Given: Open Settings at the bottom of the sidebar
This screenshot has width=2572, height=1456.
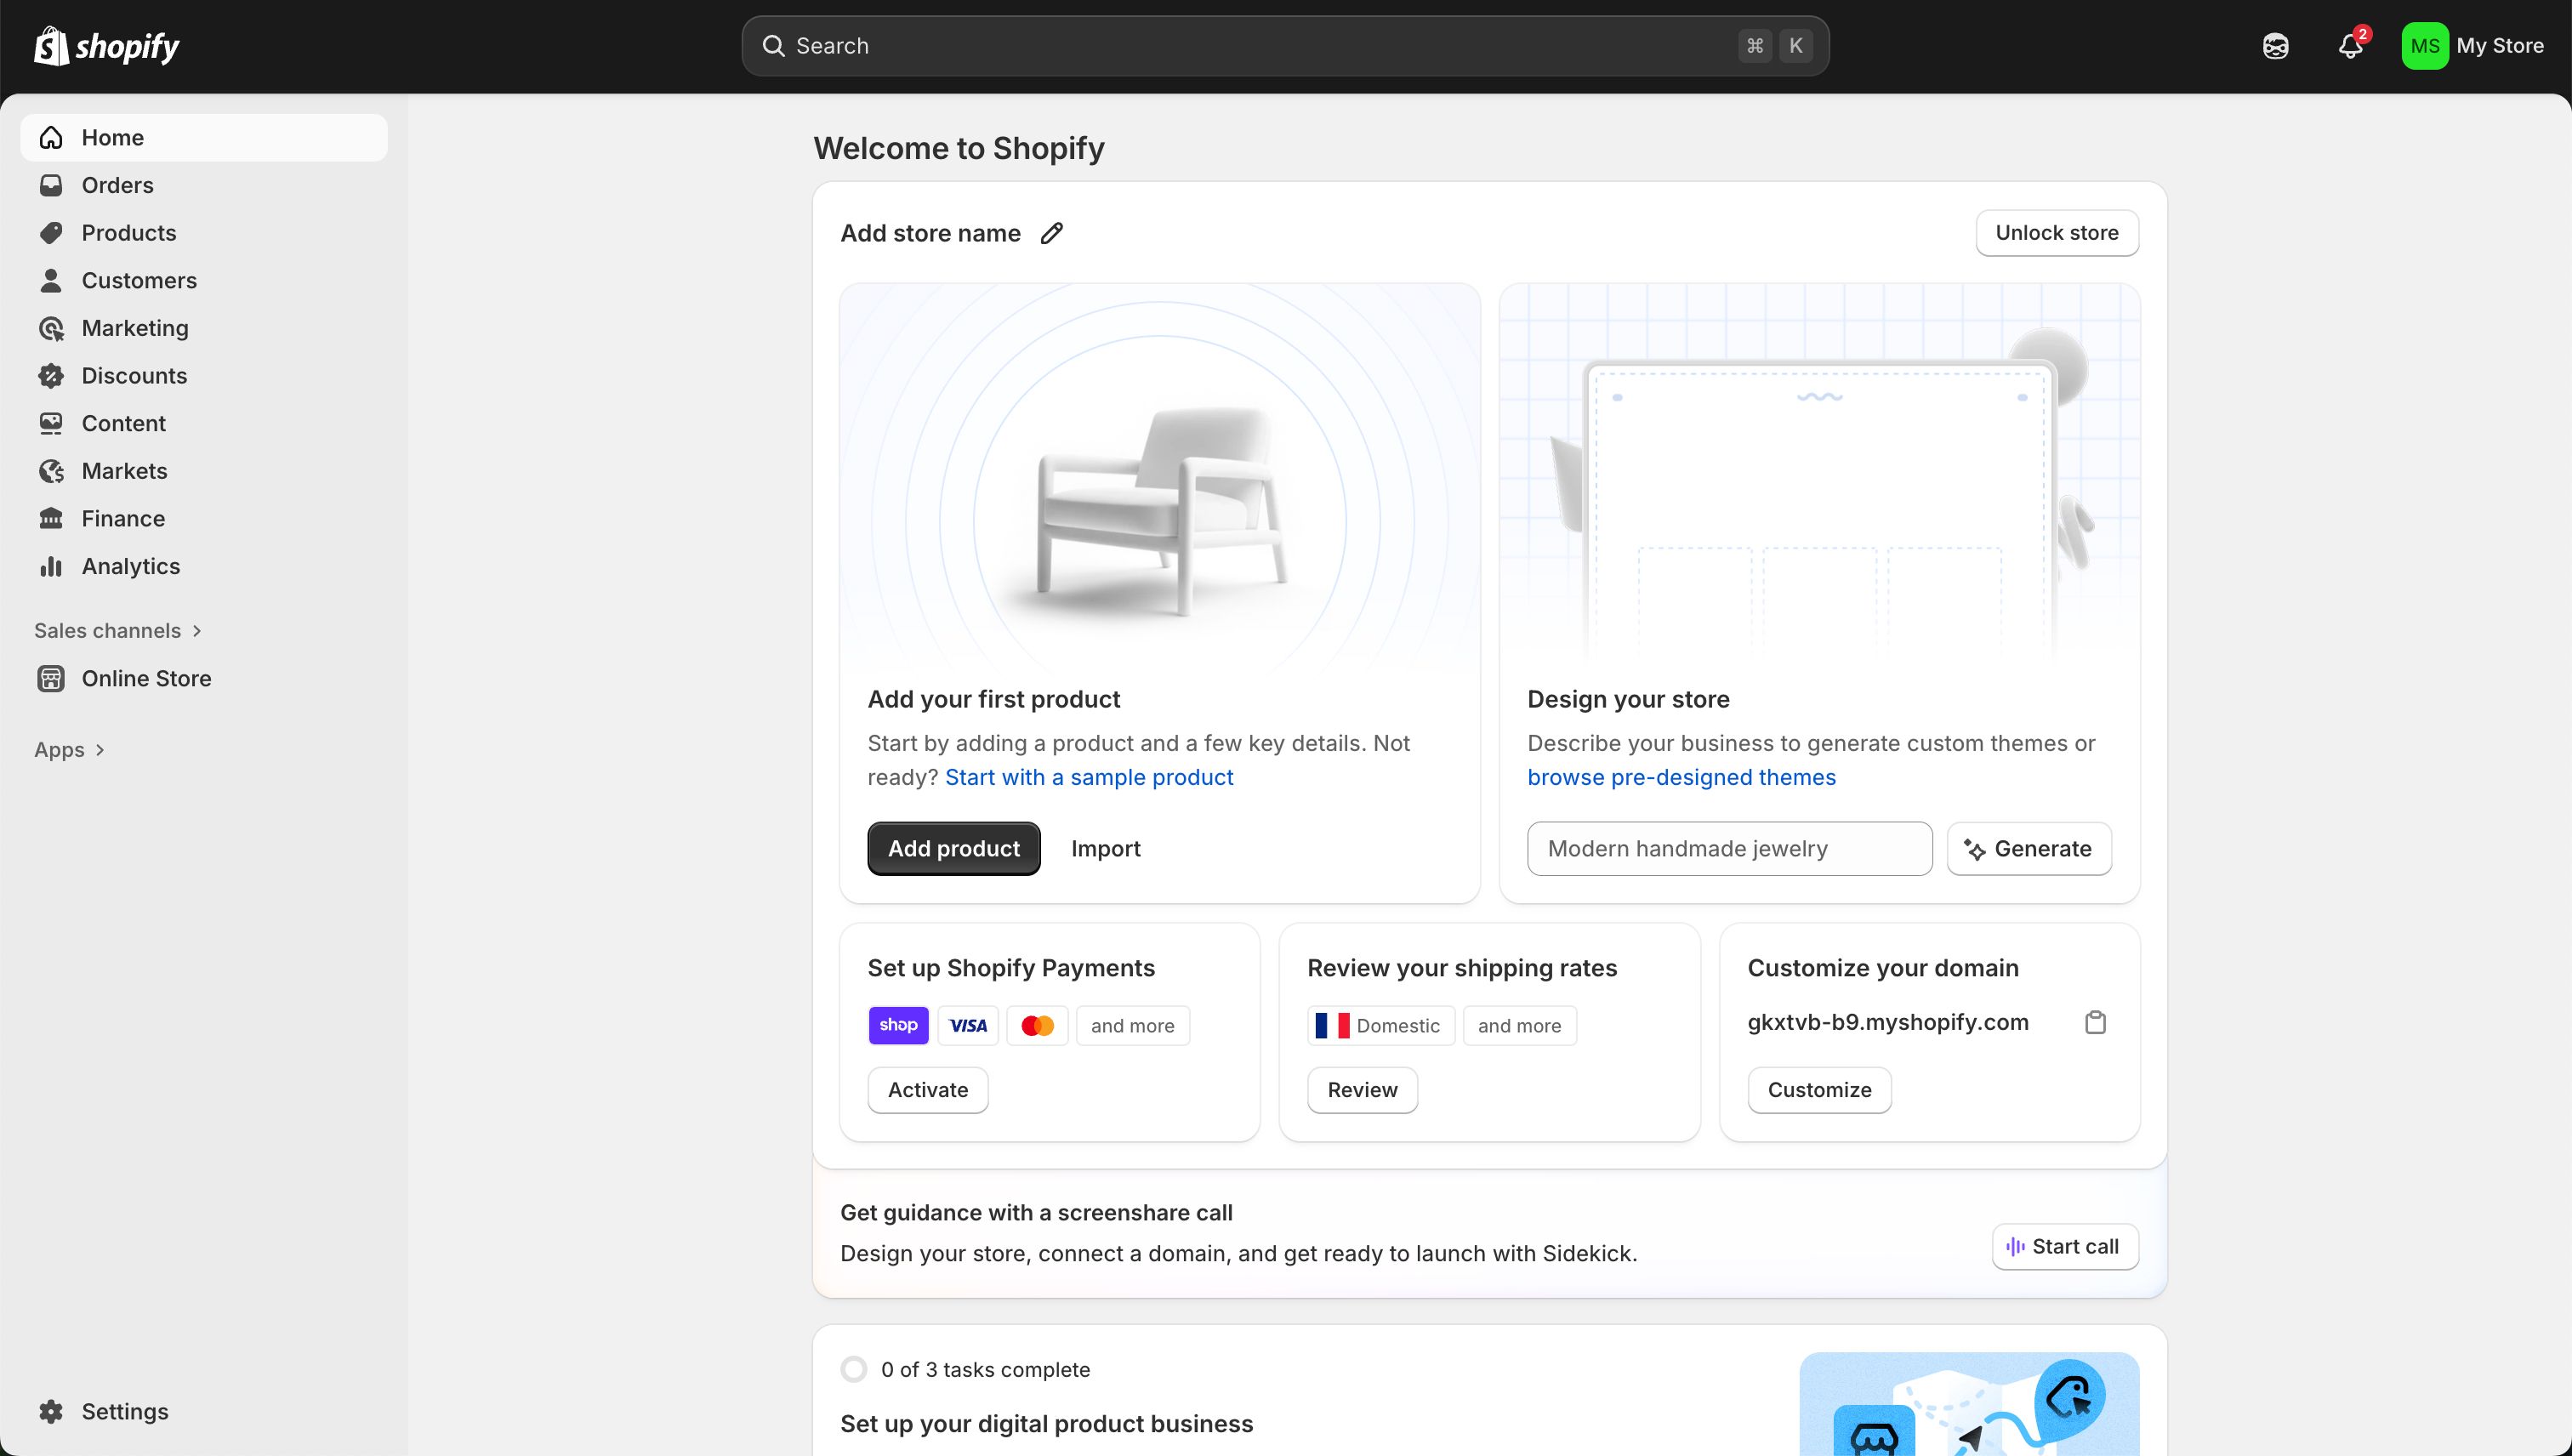Looking at the screenshot, I should pyautogui.click(x=125, y=1411).
